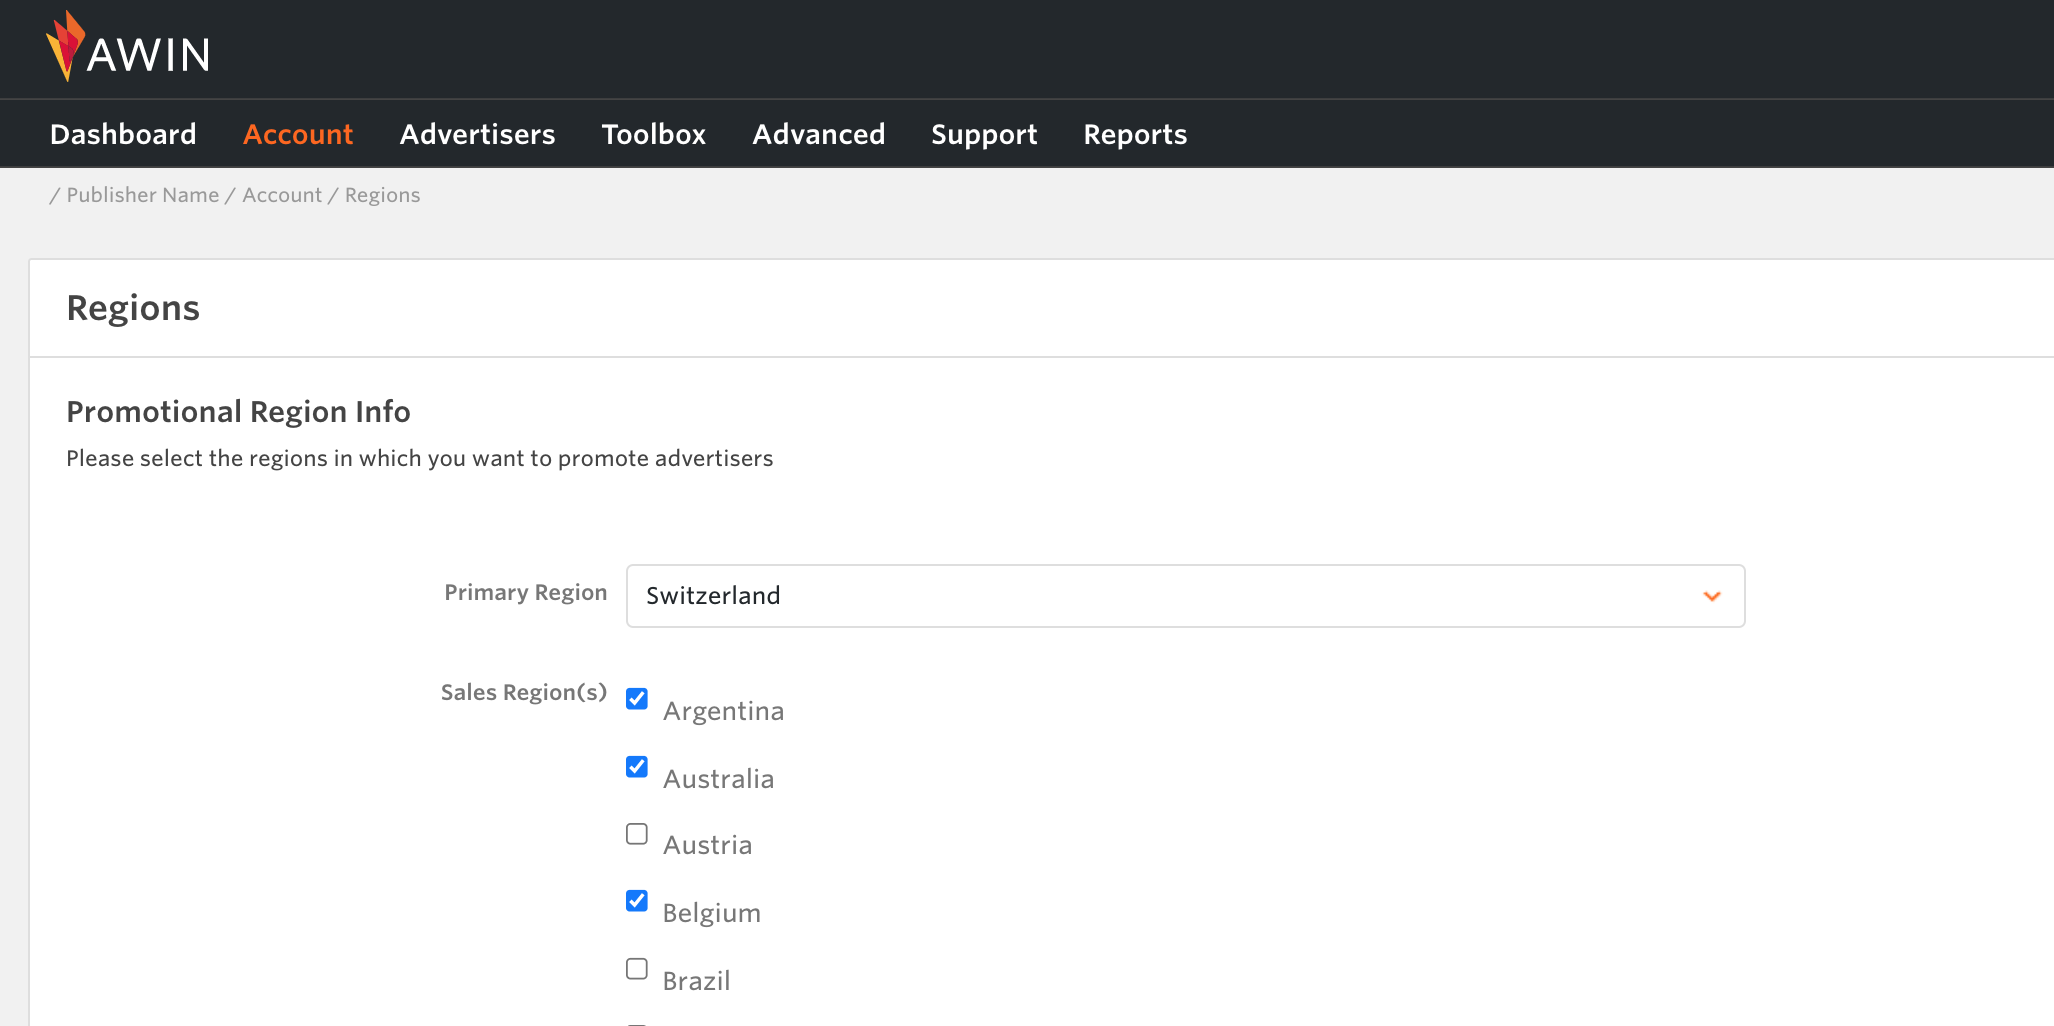The height and width of the screenshot is (1026, 2054).
Task: Disable the Belgium sales region
Action: (636, 901)
